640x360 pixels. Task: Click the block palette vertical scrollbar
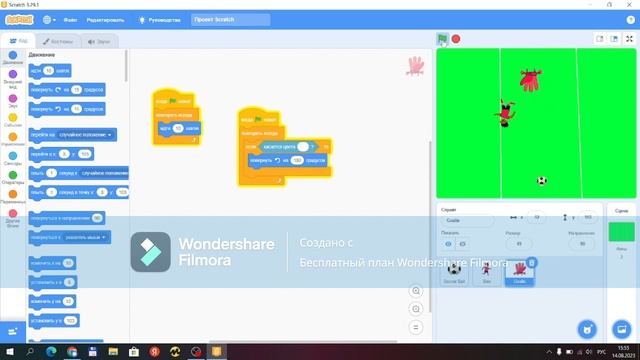(126, 65)
